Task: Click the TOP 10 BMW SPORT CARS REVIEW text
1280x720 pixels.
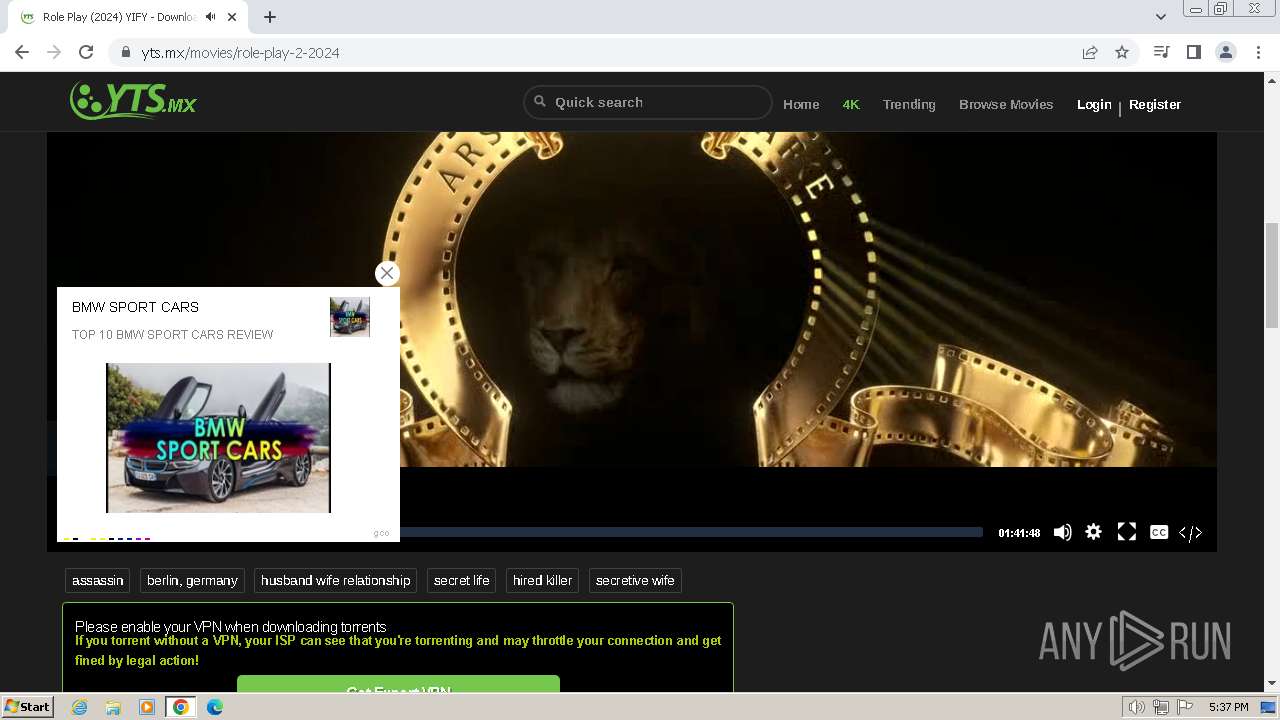Action: tap(173, 334)
